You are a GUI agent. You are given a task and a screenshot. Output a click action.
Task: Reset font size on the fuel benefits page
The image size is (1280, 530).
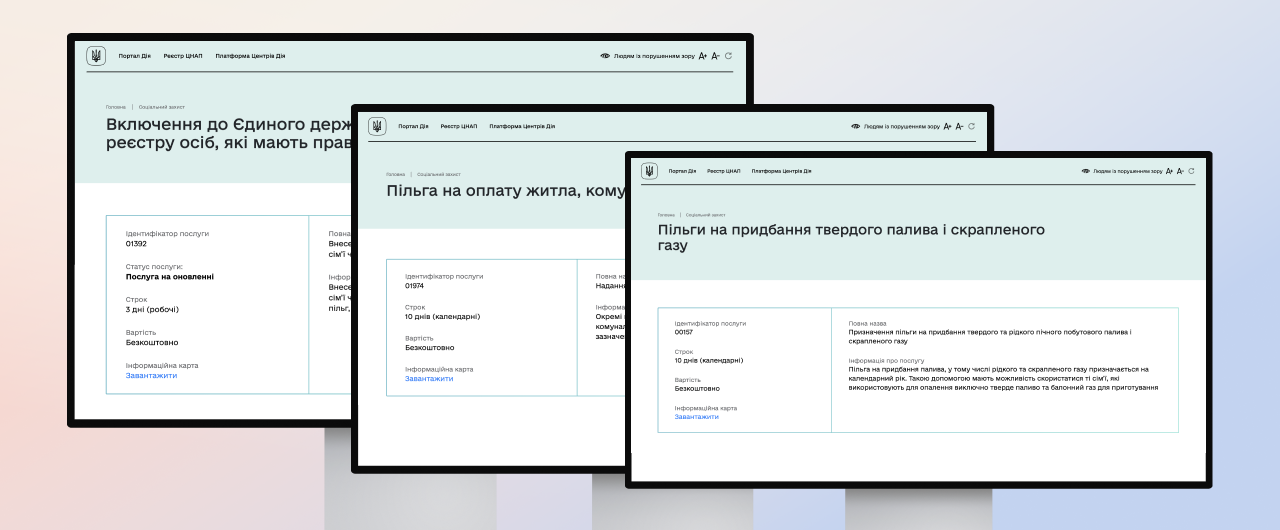point(1192,171)
